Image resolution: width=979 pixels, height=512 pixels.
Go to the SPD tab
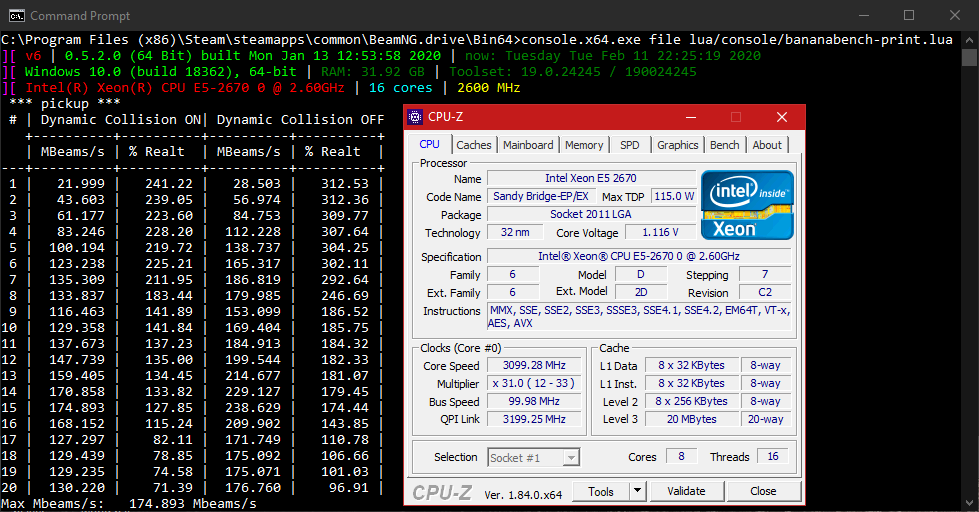(629, 145)
